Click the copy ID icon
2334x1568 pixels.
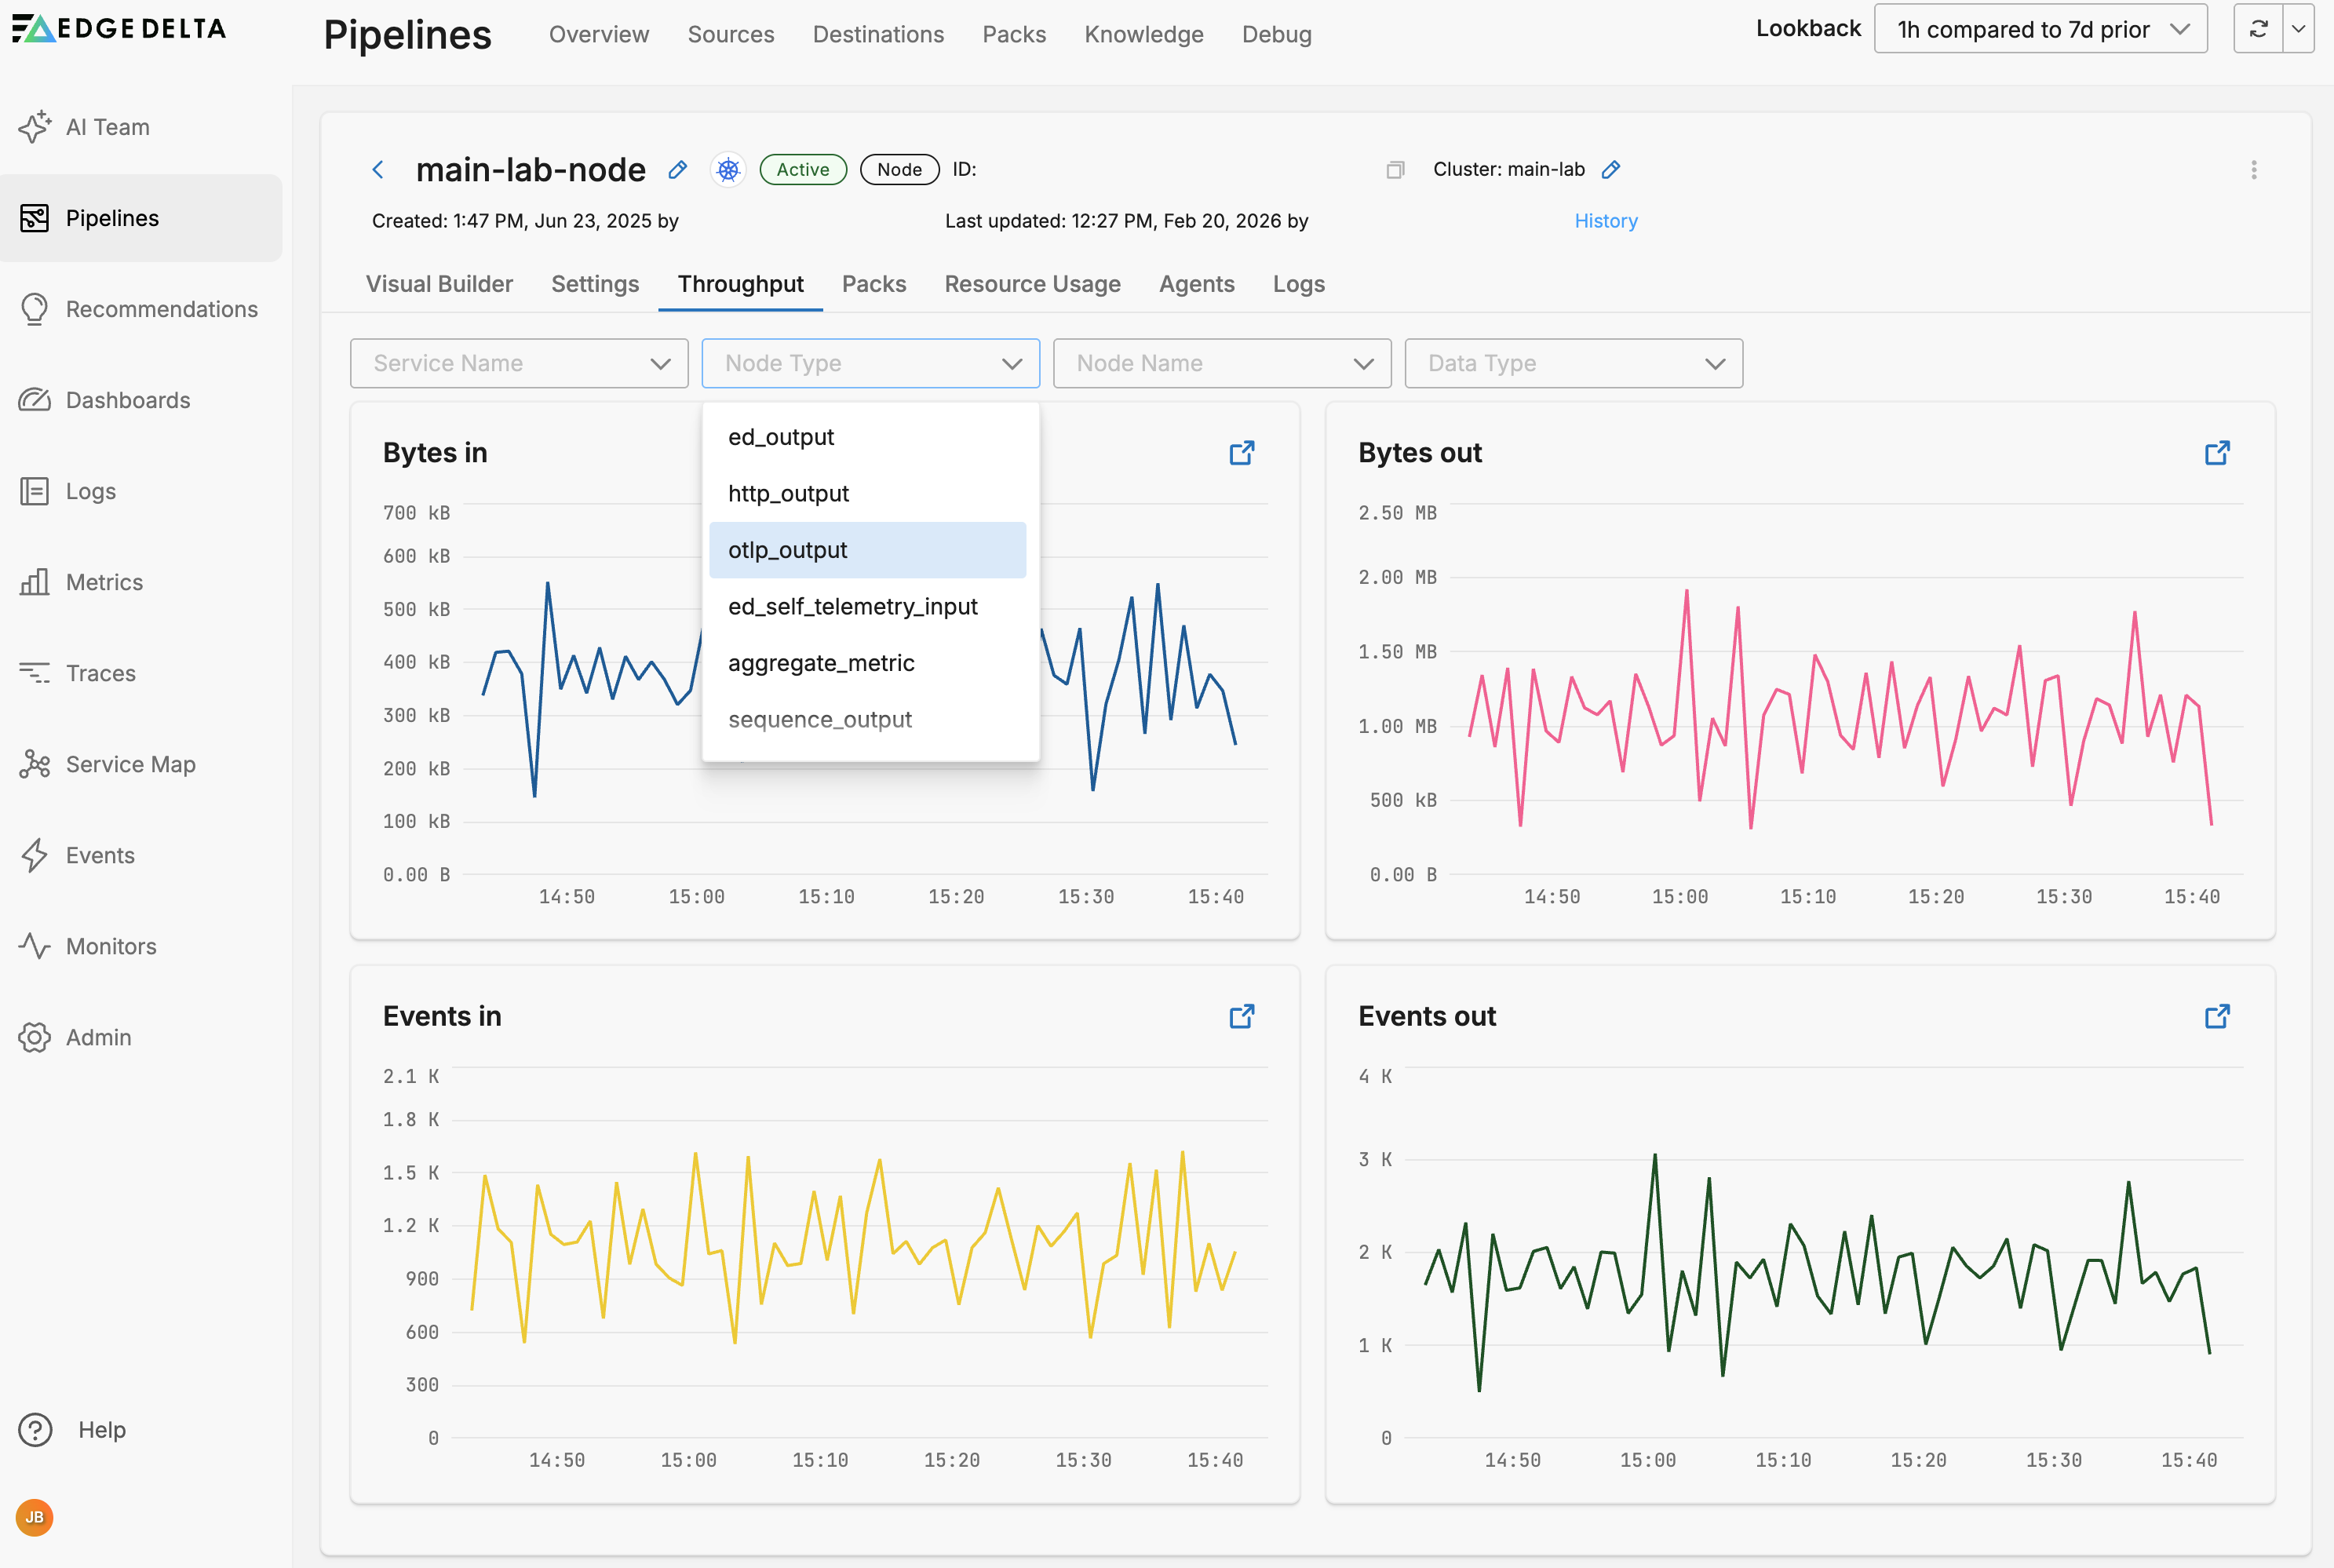pos(1395,170)
